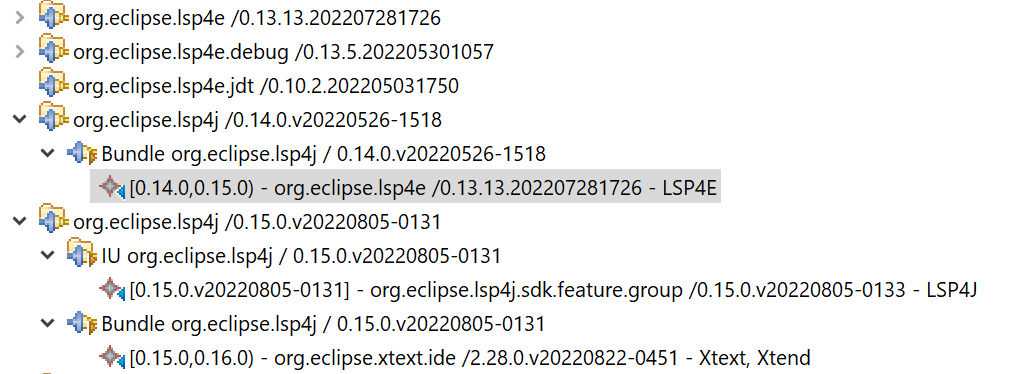This screenshot has width=1020, height=374.
Task: Click the org.eclipse.lsp4e 0.13.13 plugin folder icon
Action: (x=54, y=16)
